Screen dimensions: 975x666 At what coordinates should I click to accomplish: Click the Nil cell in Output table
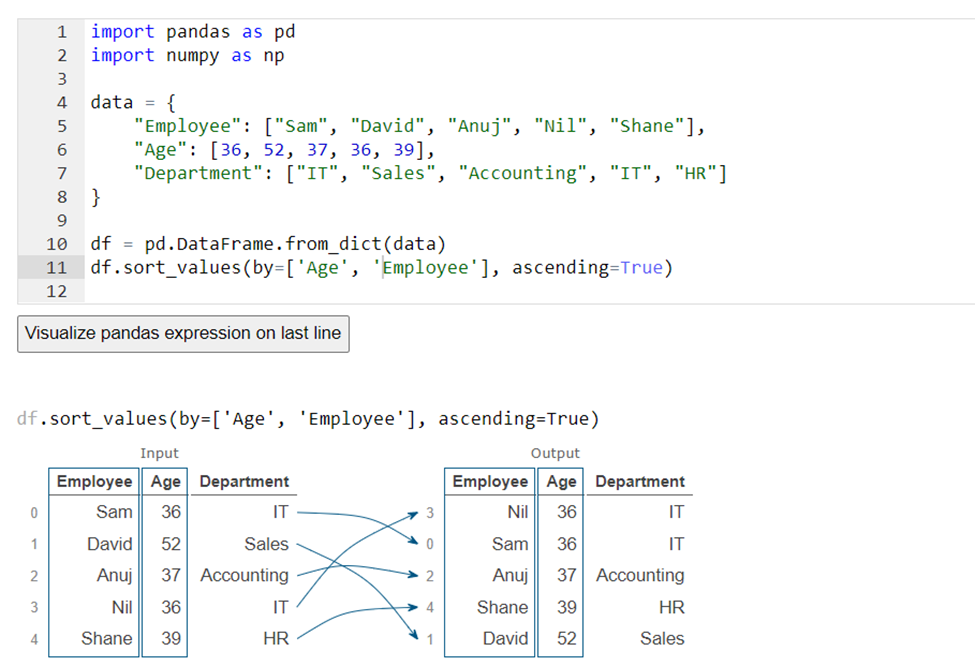515,512
